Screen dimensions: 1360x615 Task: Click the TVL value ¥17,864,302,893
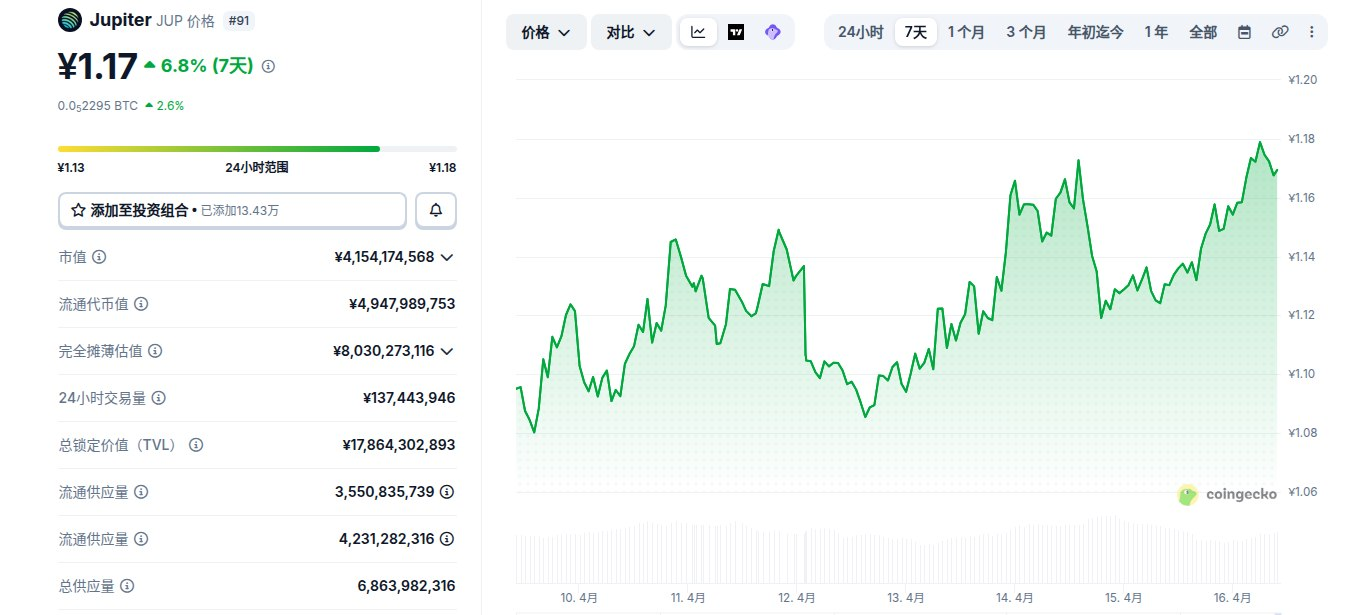click(399, 445)
